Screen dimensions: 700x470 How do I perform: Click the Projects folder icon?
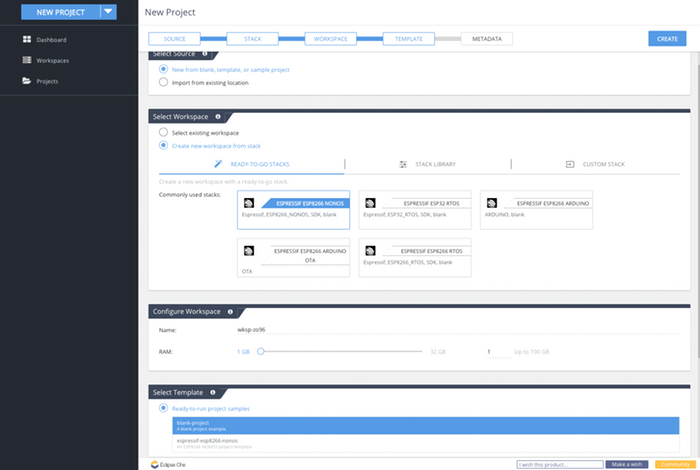[x=27, y=81]
